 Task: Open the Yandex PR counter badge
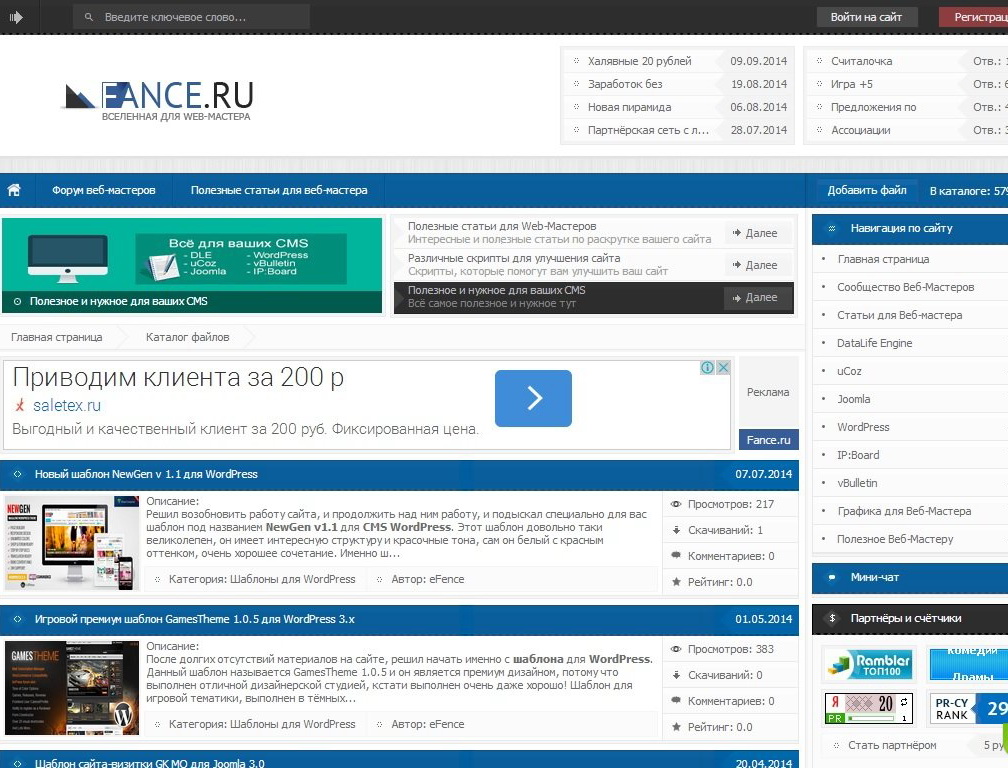[x=868, y=708]
